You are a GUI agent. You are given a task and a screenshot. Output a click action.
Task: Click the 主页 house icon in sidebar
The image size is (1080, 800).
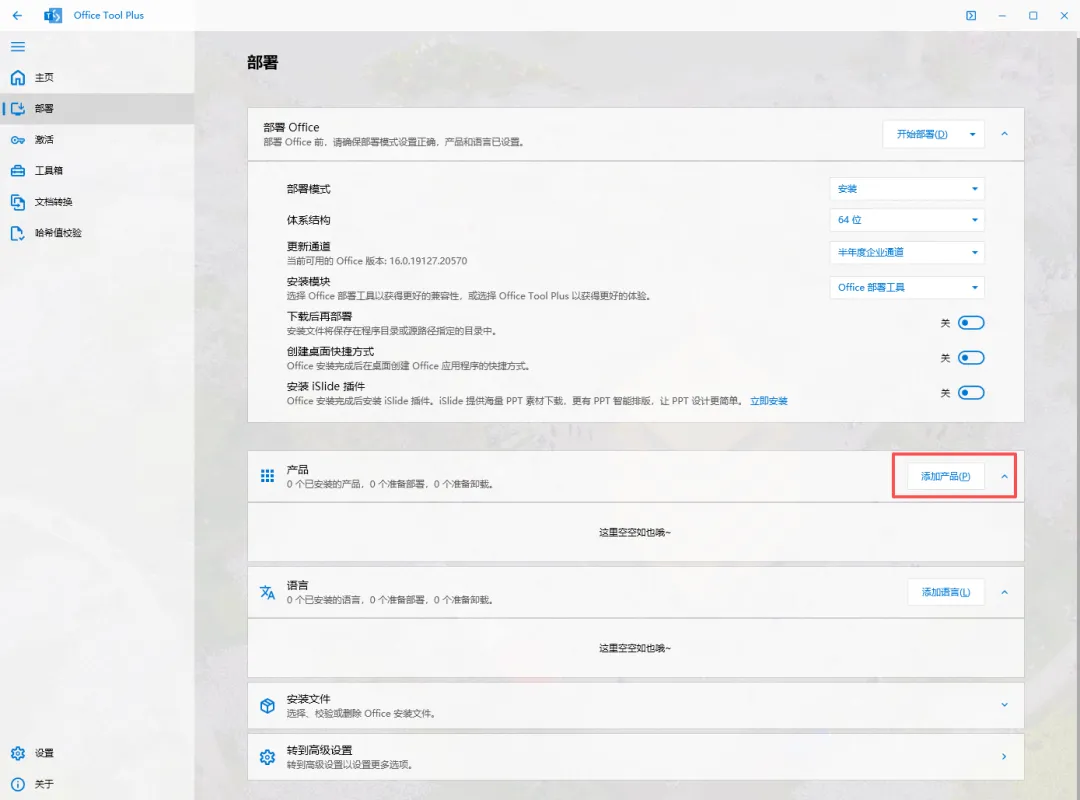(x=18, y=77)
